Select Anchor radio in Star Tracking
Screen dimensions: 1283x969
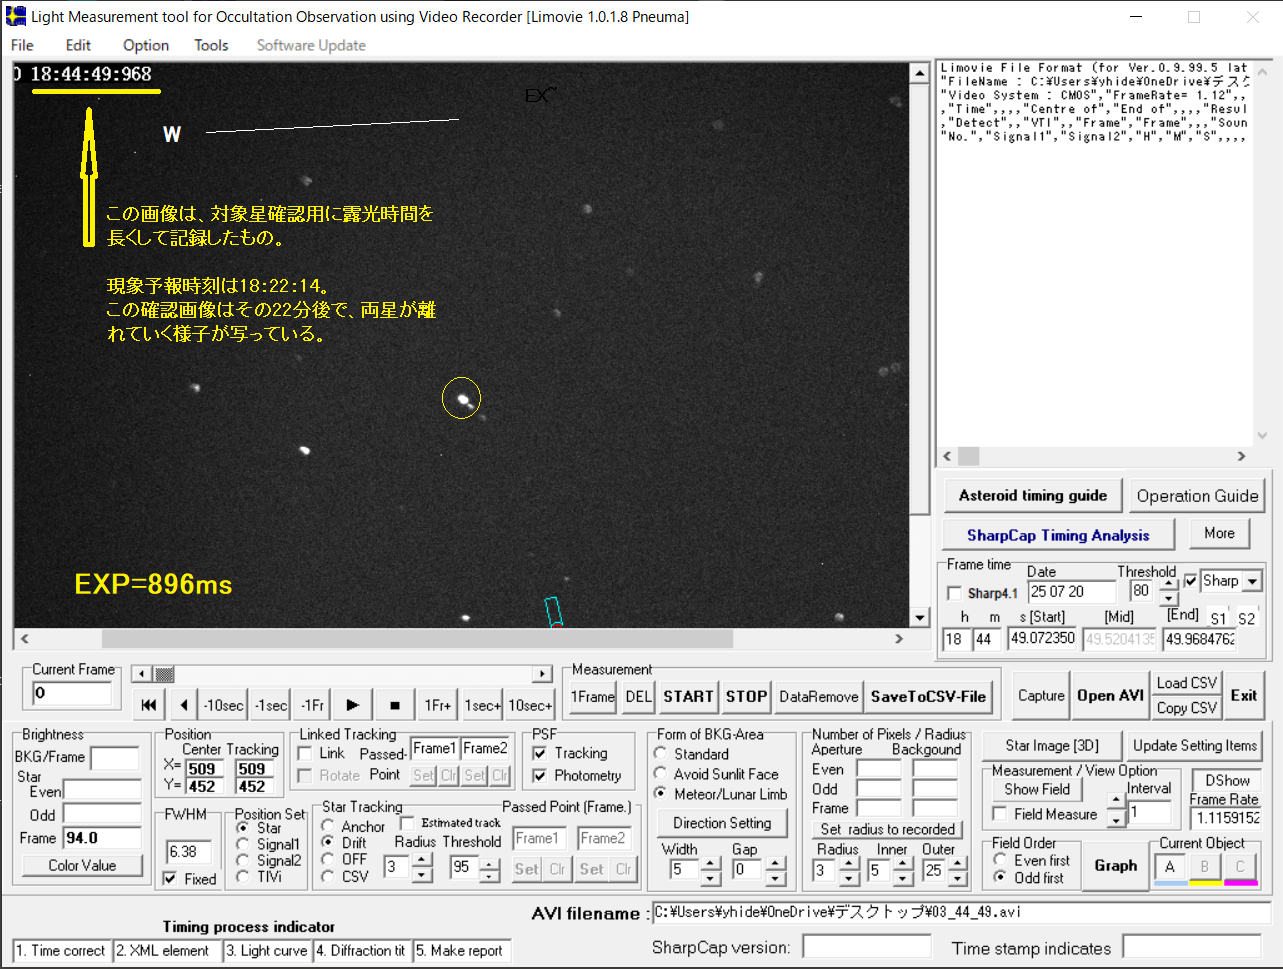[328, 826]
